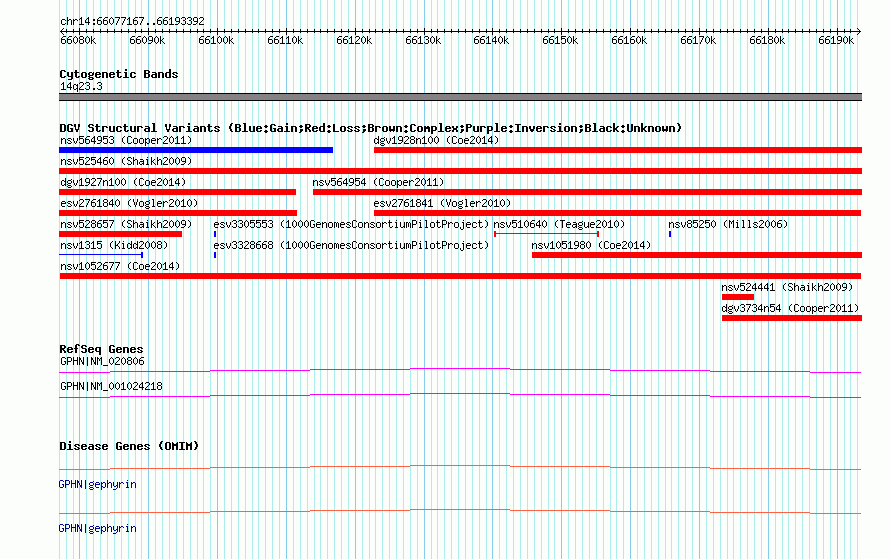Click the orange line above first GPHN|gephyrin
Viewport: 890px width, 559px height.
(x=460, y=468)
